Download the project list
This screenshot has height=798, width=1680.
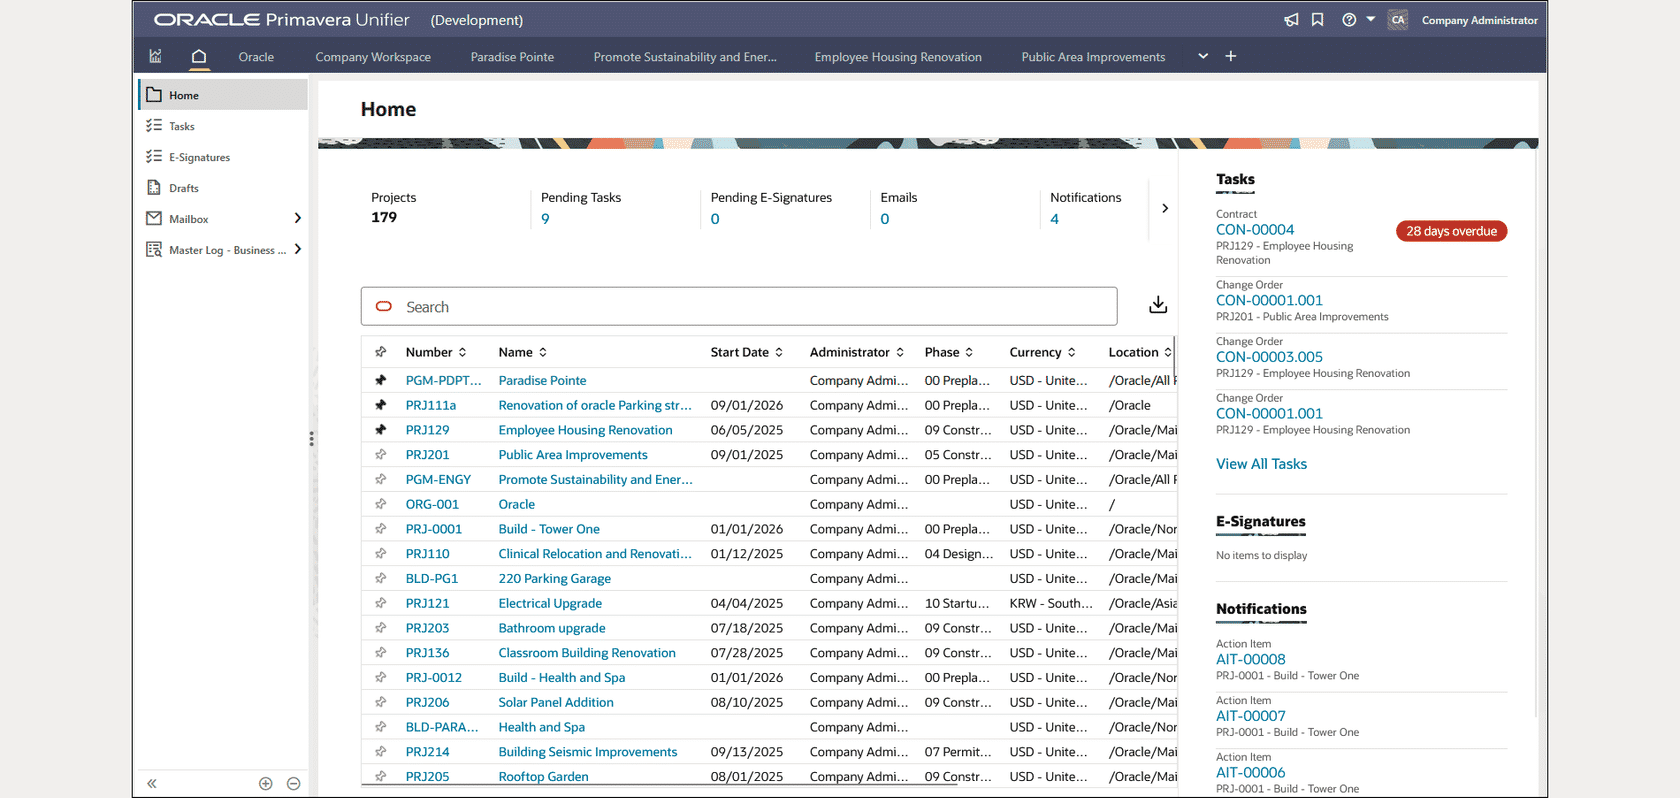click(1158, 305)
